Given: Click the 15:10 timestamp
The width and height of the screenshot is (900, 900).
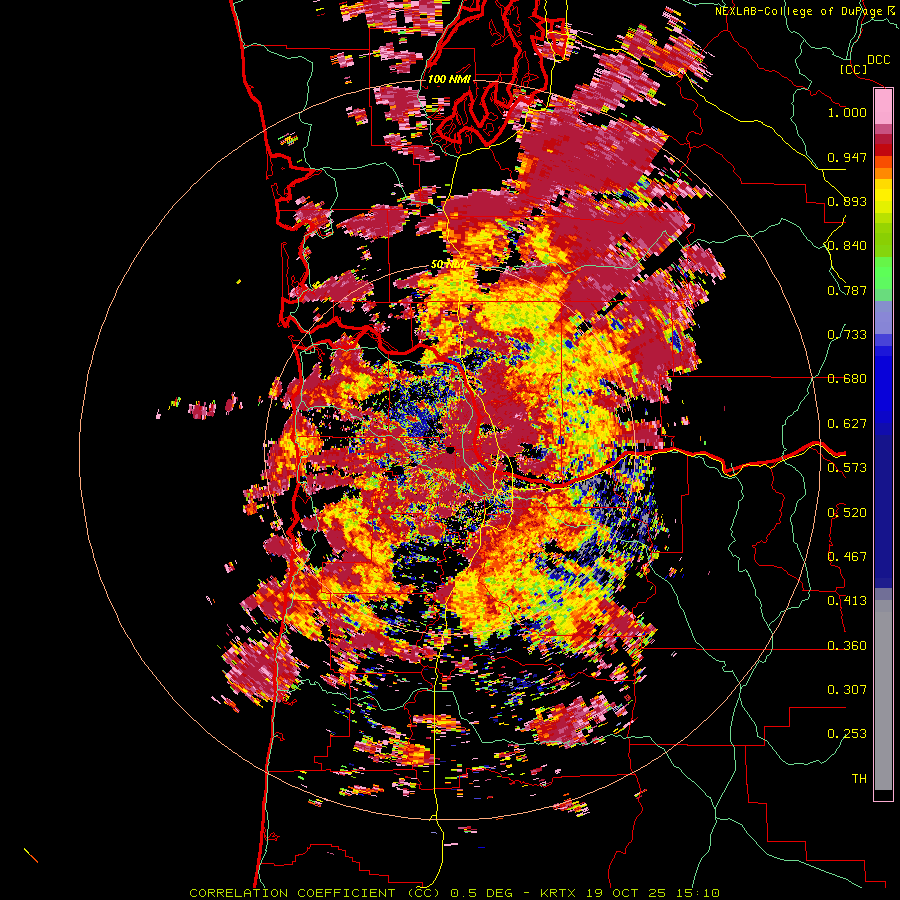Looking at the screenshot, I should pyautogui.click(x=699, y=893).
